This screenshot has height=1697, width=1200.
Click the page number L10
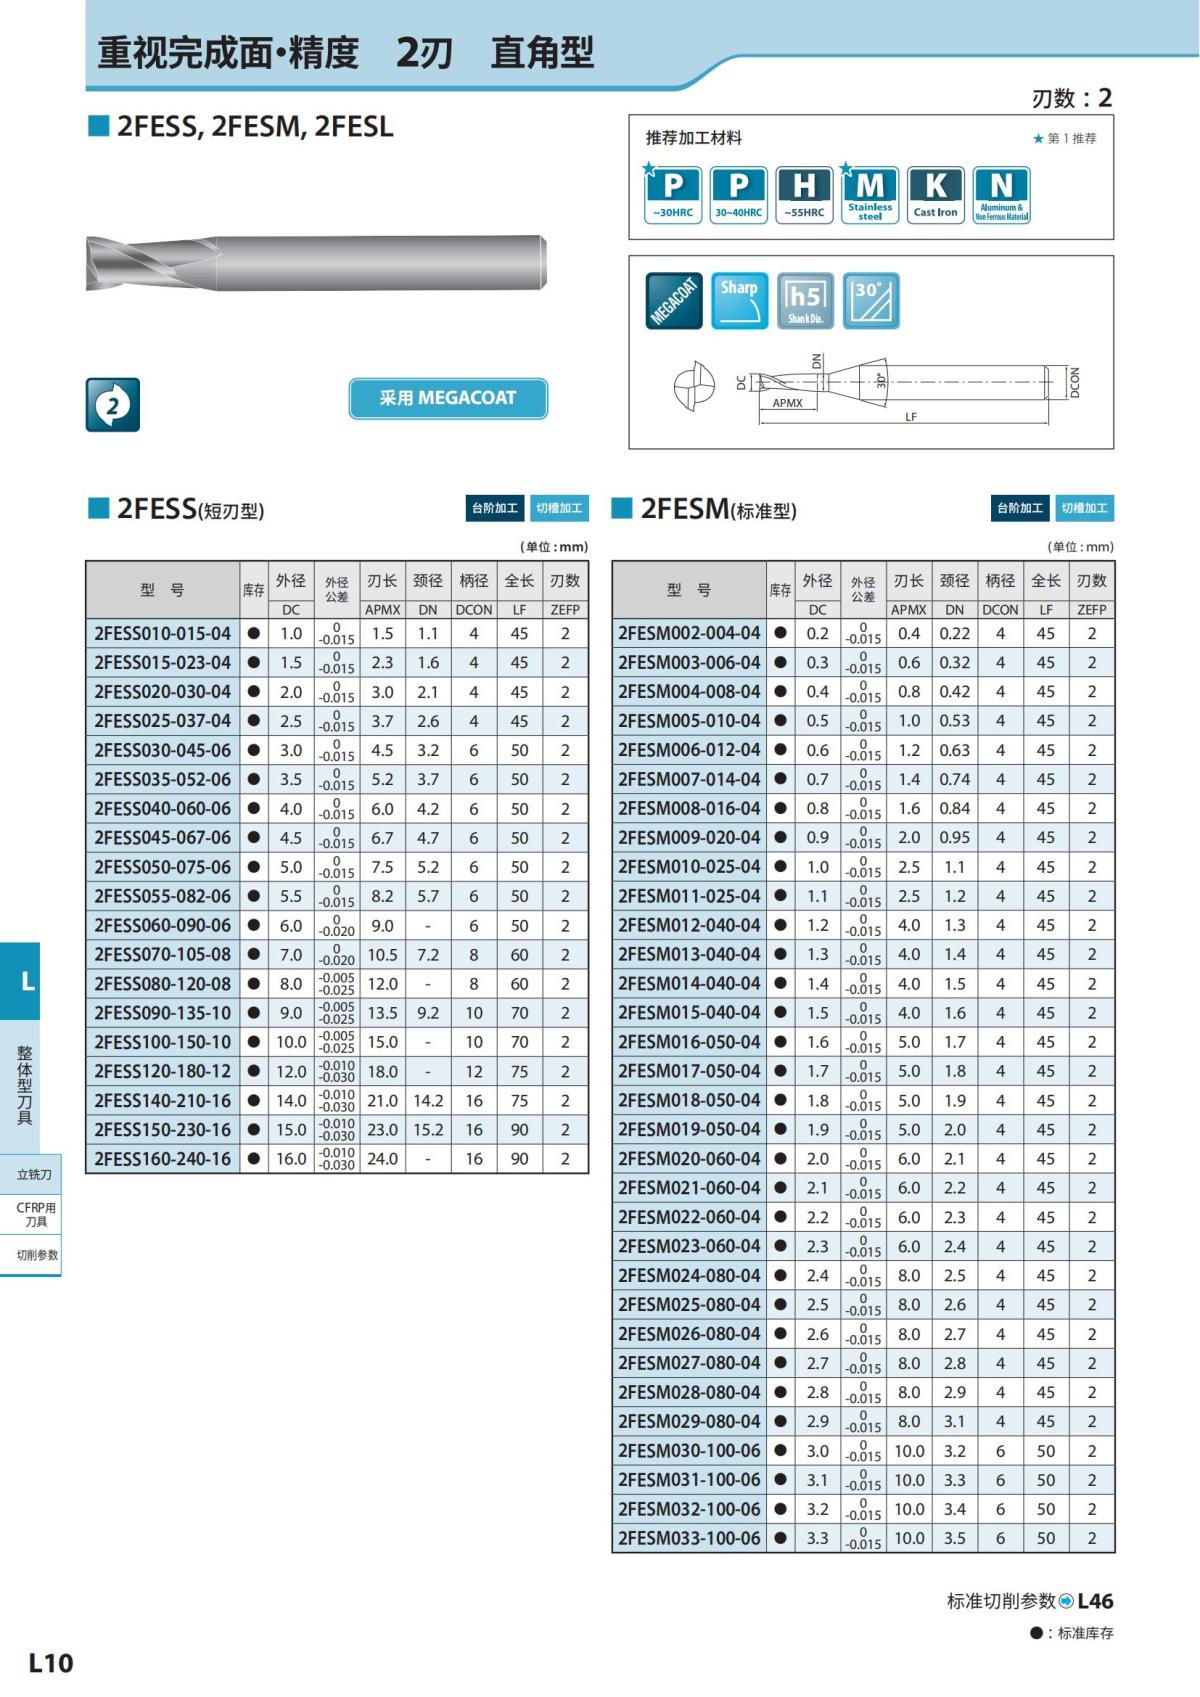click(x=51, y=1663)
